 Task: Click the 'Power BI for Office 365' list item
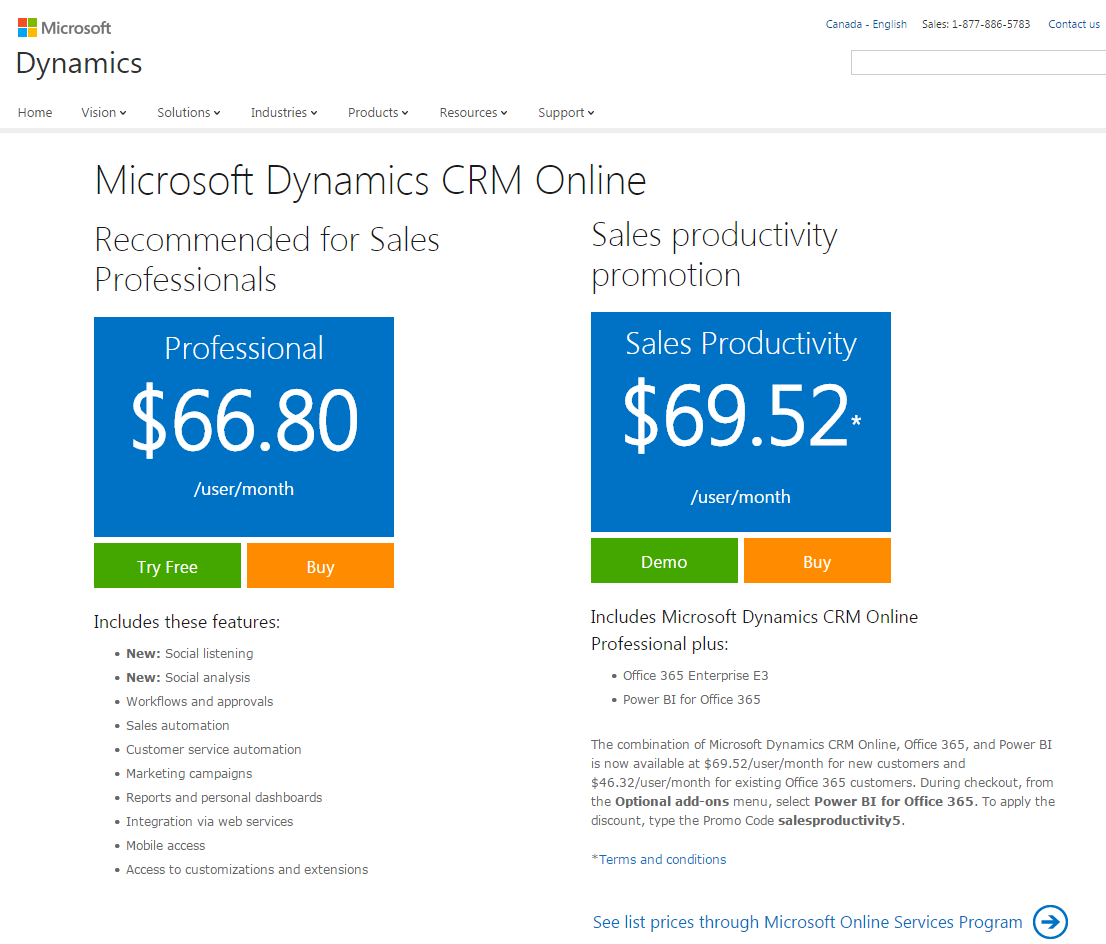[692, 699]
